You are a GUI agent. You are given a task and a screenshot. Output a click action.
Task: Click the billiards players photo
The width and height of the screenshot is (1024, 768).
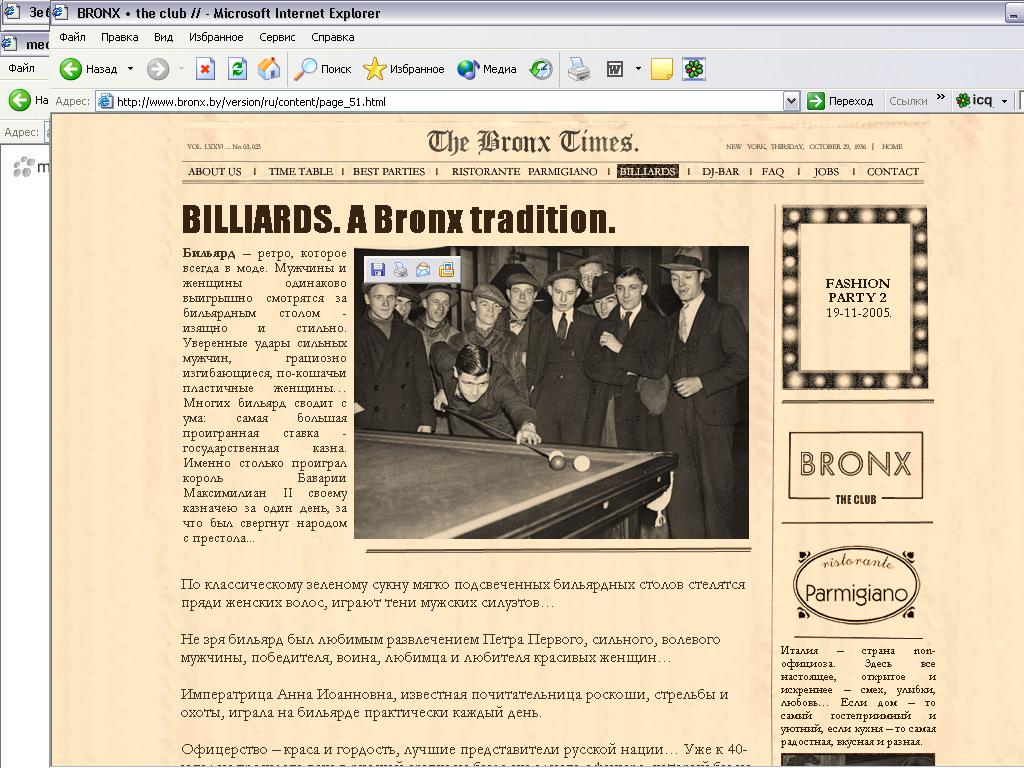click(x=552, y=392)
